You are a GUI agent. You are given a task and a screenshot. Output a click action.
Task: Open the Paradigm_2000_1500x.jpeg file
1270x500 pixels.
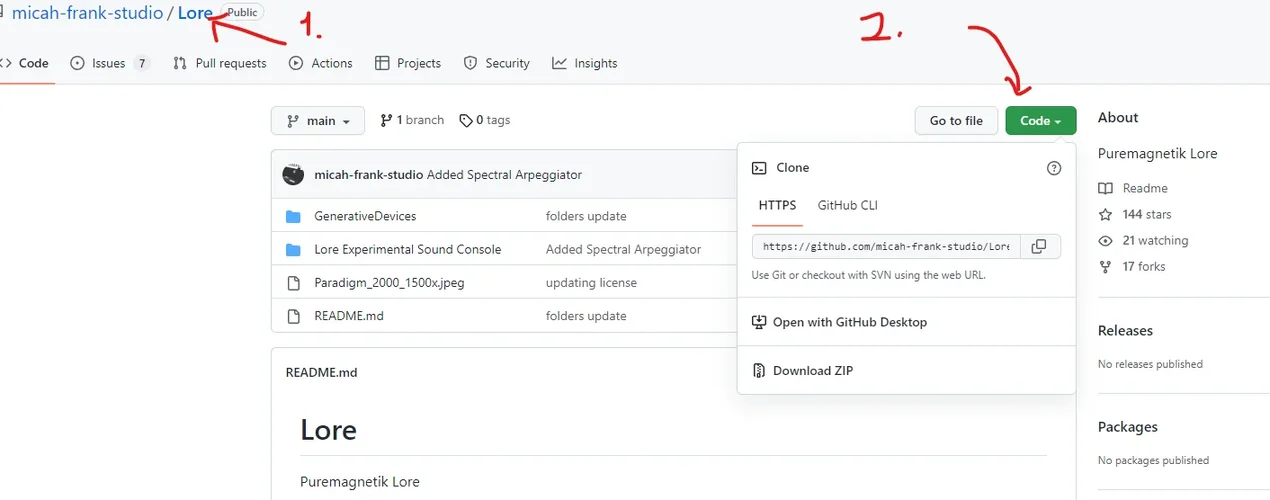[389, 282]
